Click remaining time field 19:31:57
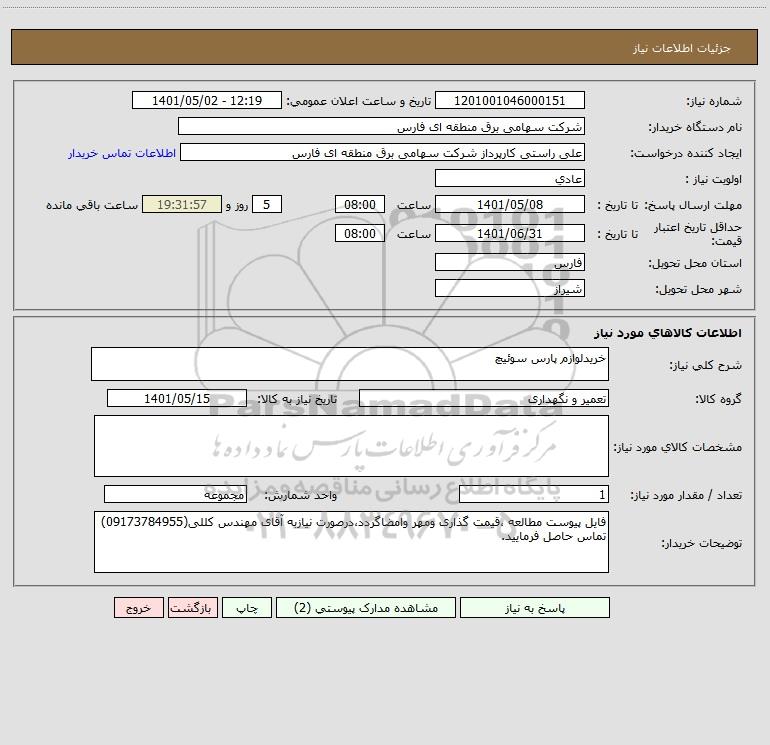The height and width of the screenshot is (745, 770). (182, 204)
